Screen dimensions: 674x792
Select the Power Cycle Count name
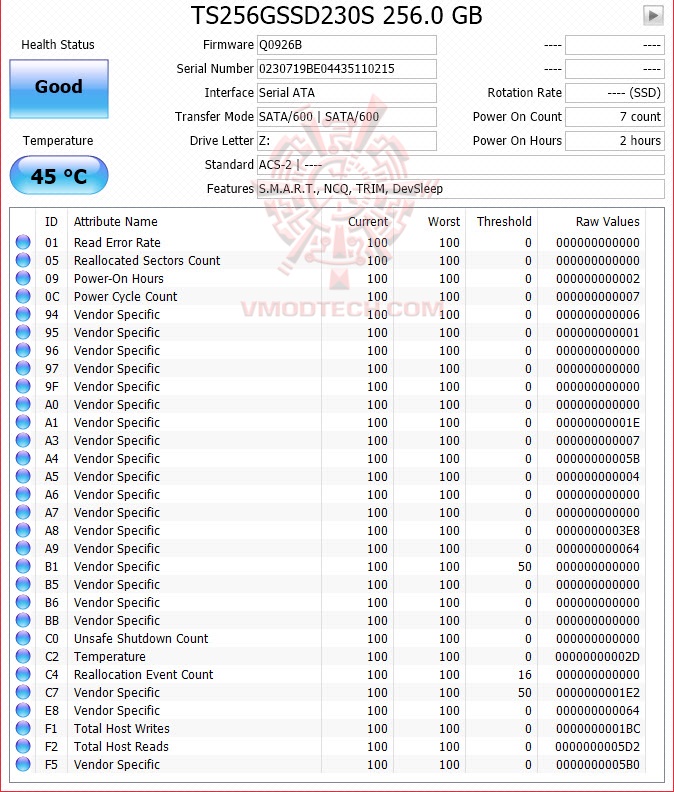click(125, 296)
